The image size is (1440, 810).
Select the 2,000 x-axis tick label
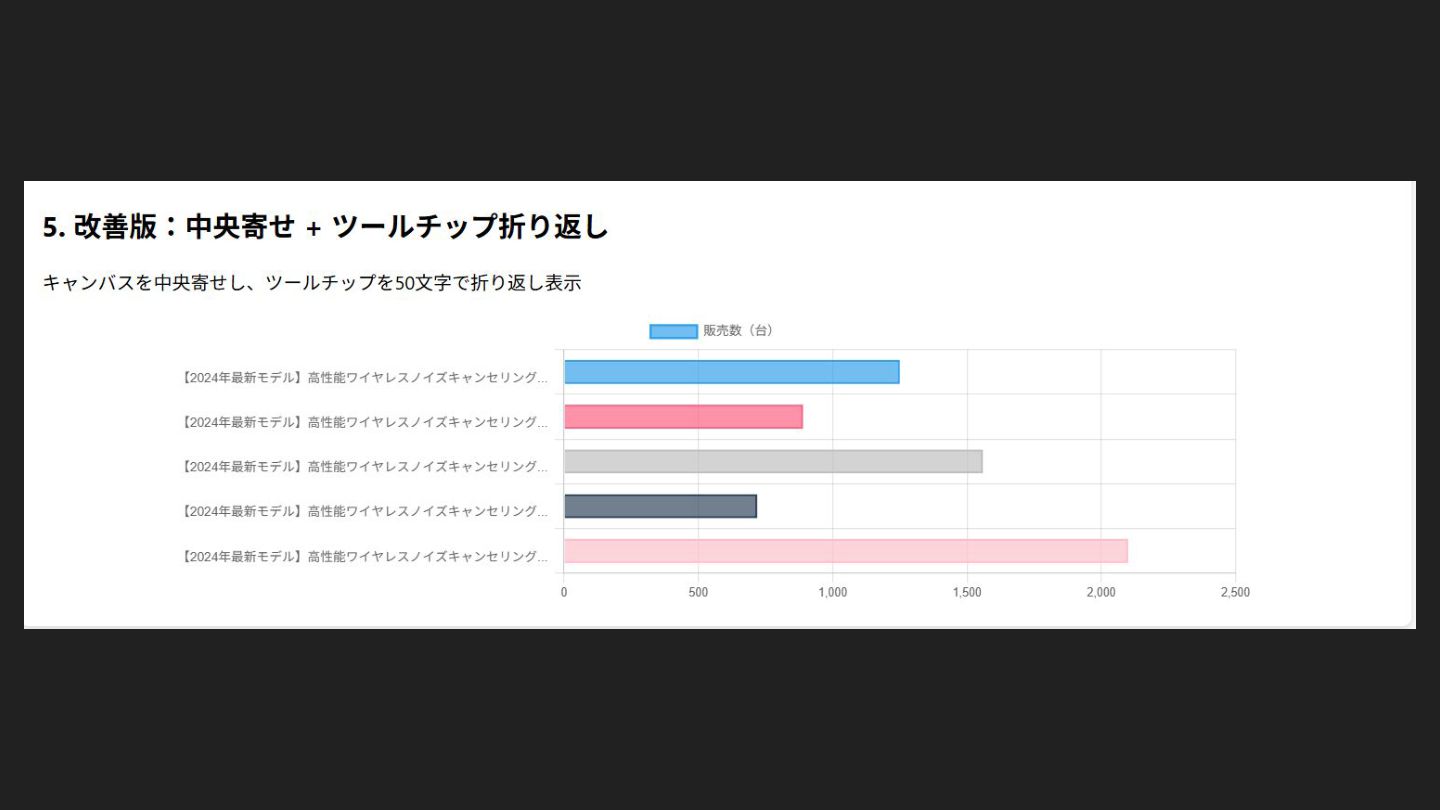pos(1101,593)
